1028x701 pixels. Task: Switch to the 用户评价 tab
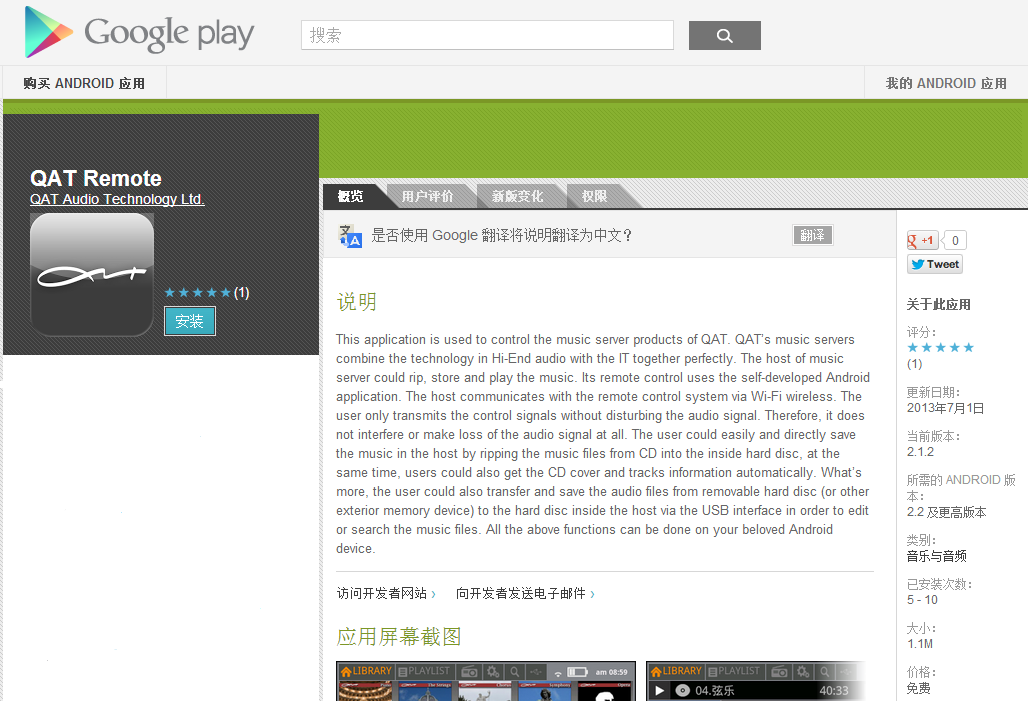tap(427, 196)
